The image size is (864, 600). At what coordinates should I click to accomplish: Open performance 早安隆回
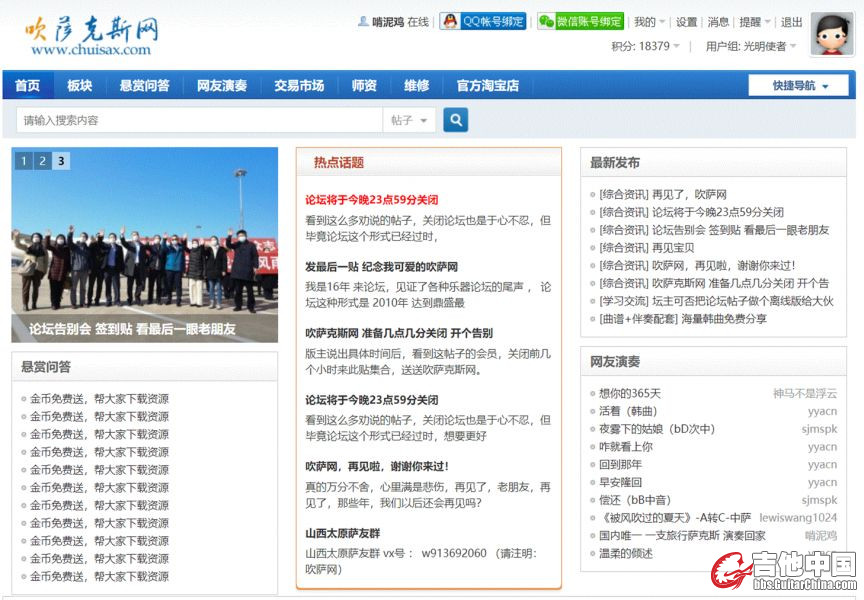click(x=620, y=482)
